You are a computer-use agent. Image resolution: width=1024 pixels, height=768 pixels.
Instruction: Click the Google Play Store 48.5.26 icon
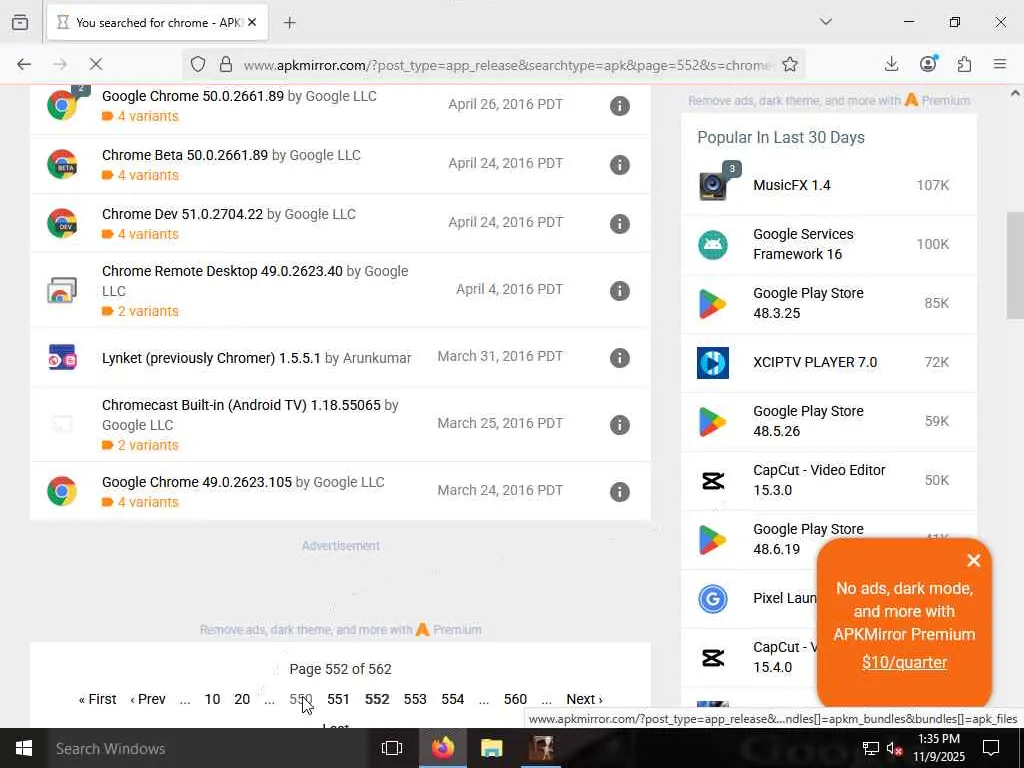click(713, 422)
